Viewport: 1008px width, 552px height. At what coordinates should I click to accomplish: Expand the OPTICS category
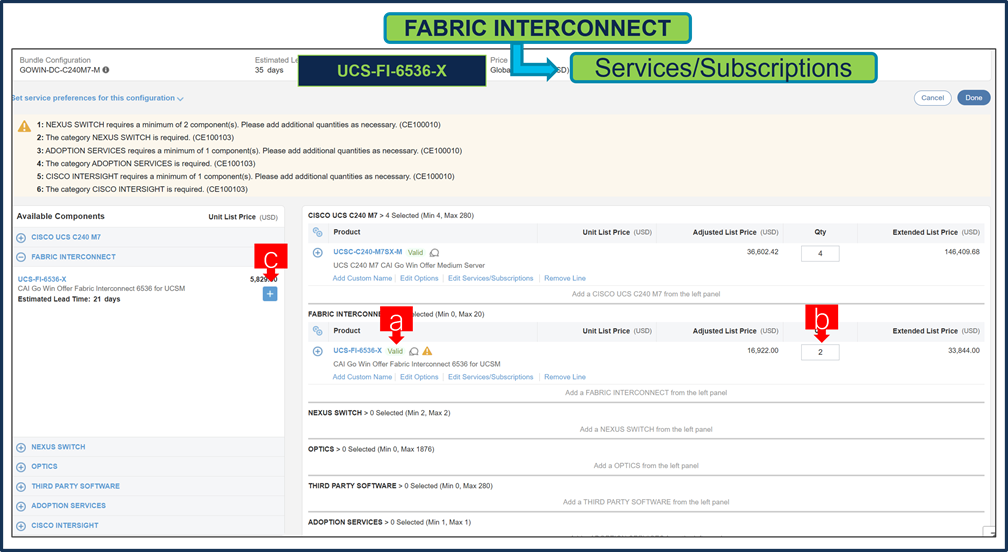21,467
